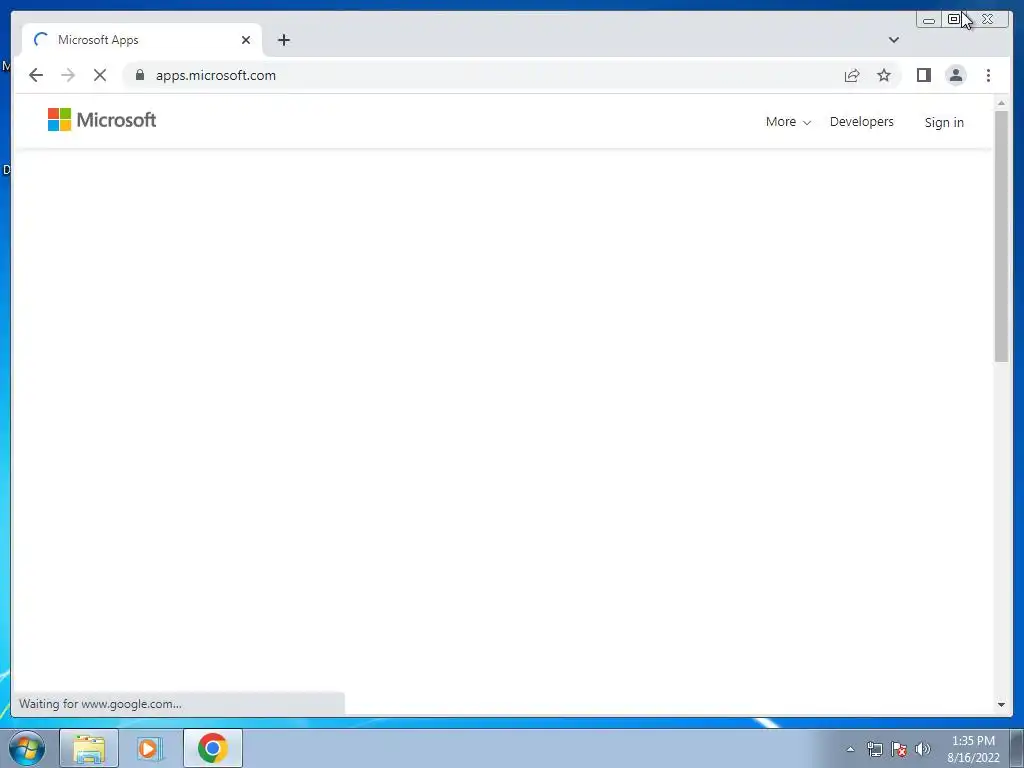Minimize the Chrome window
Viewport: 1024px width, 768px height.
pos(929,20)
